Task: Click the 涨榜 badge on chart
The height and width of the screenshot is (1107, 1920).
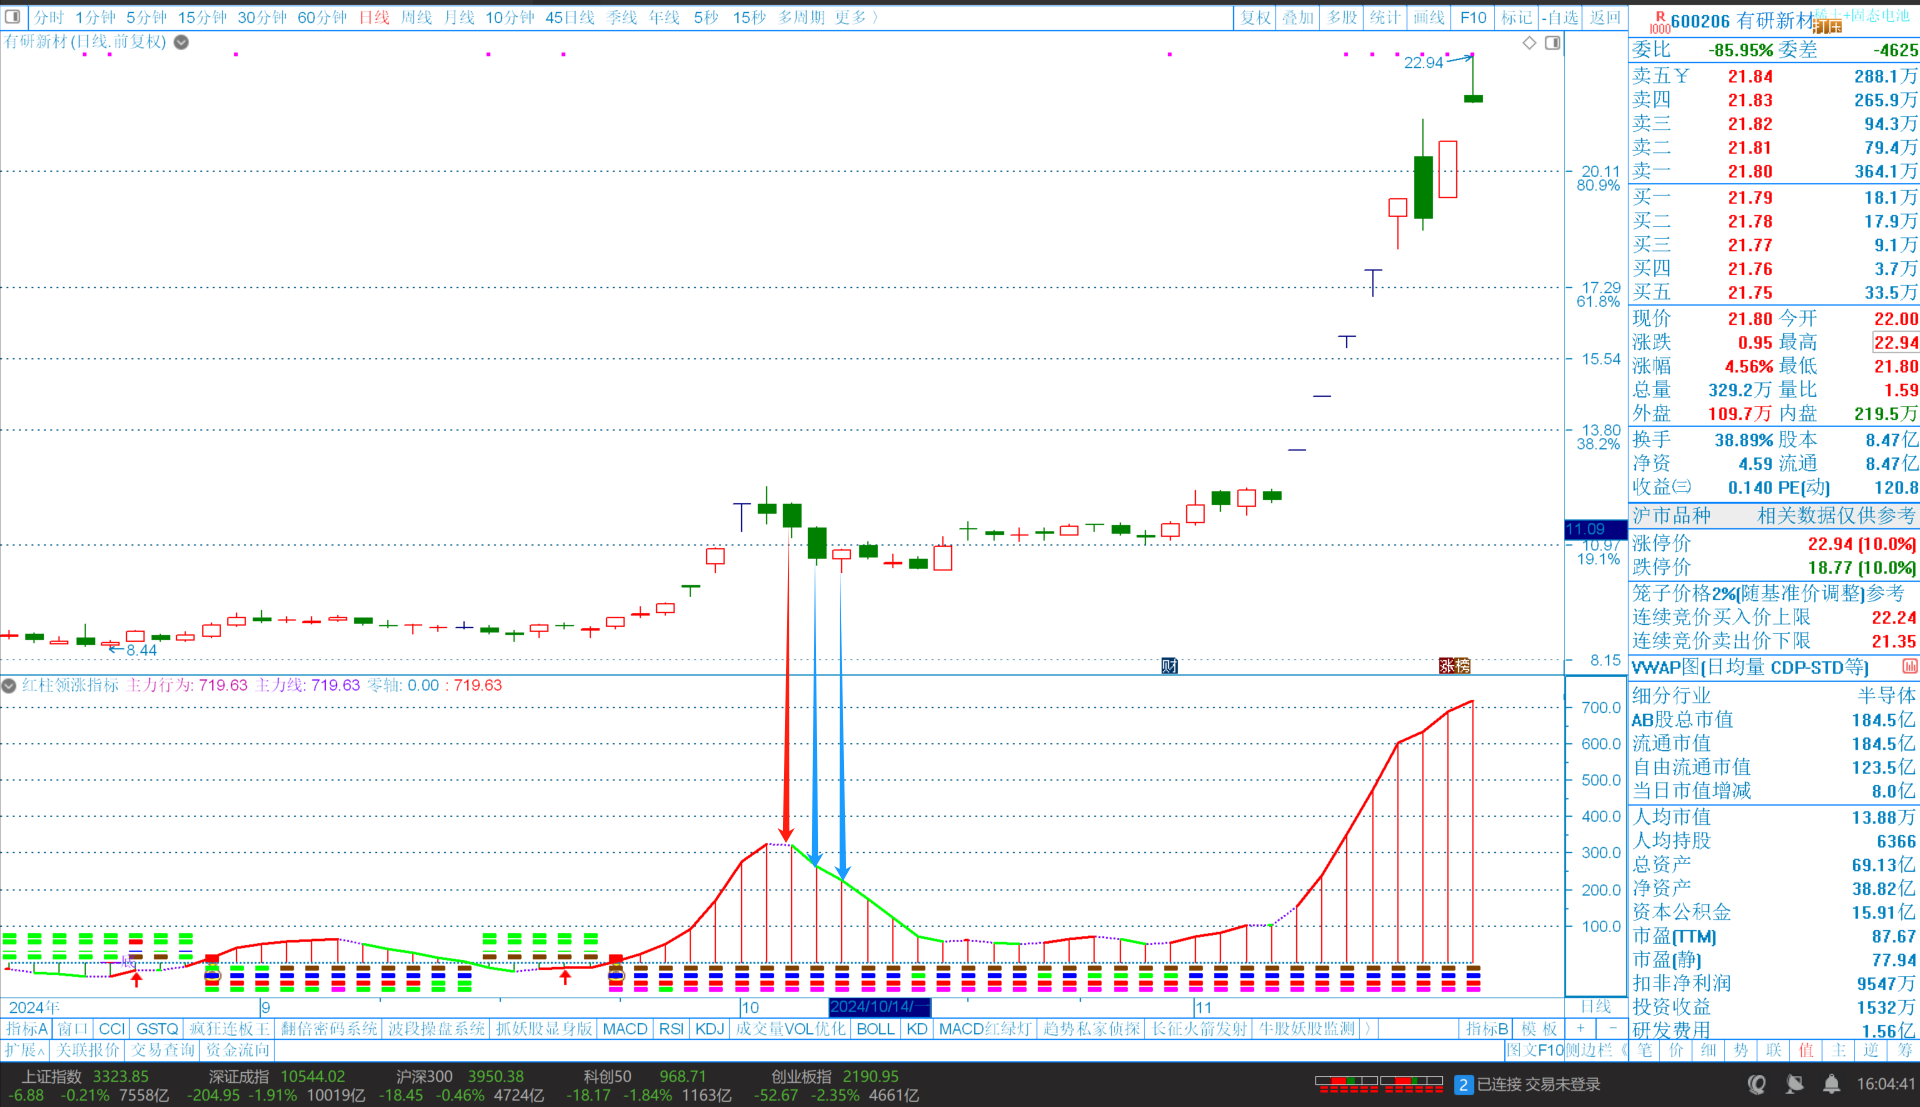Action: click(1454, 666)
